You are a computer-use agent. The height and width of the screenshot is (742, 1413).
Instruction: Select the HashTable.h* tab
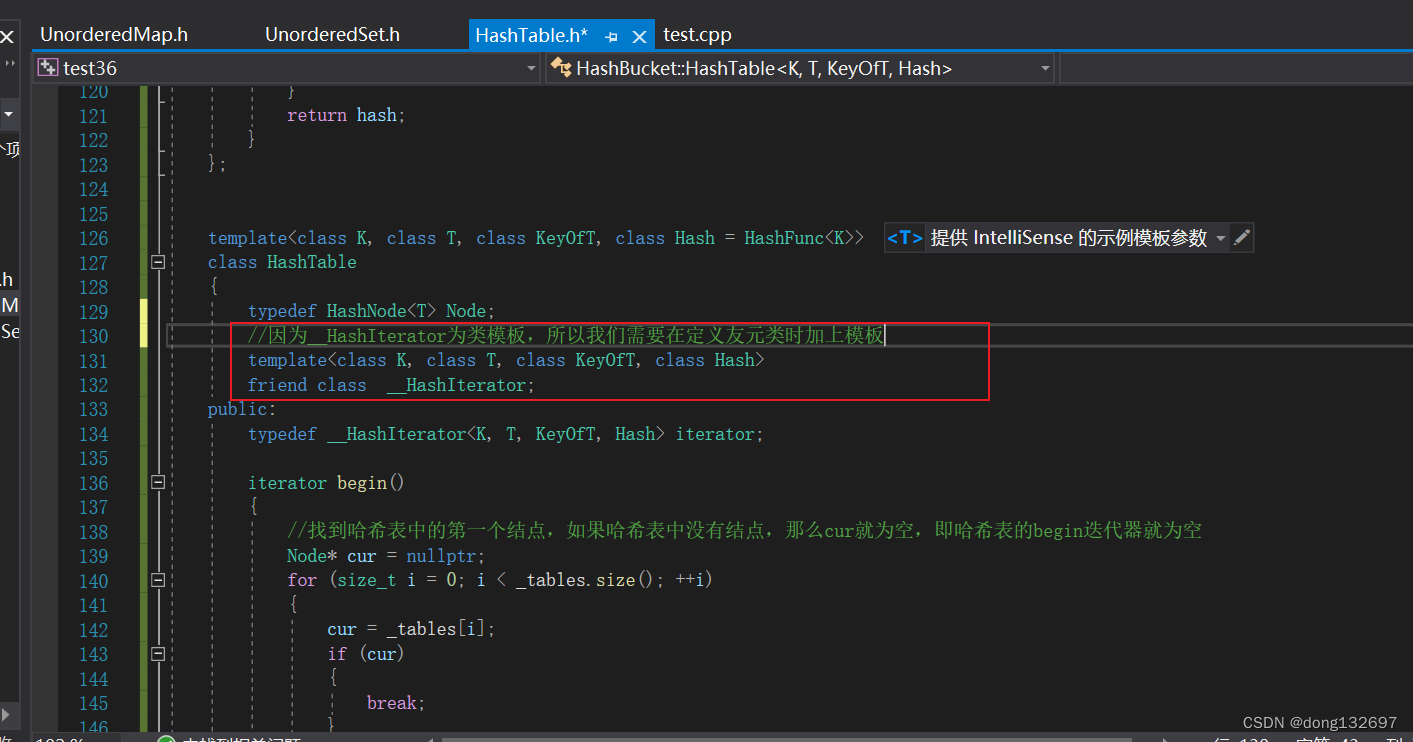click(532, 35)
